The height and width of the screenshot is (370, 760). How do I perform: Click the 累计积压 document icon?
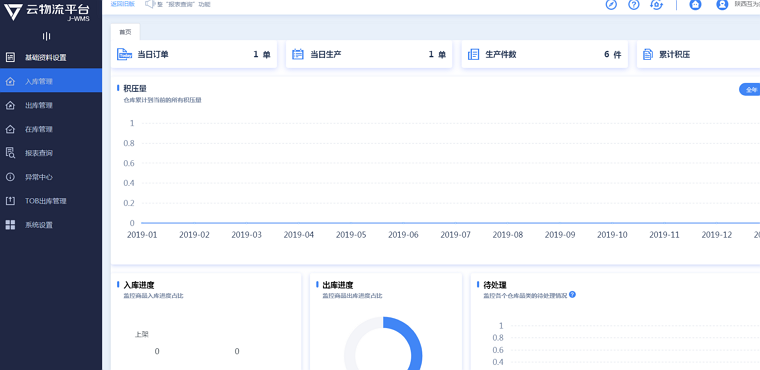pyautogui.click(x=648, y=54)
